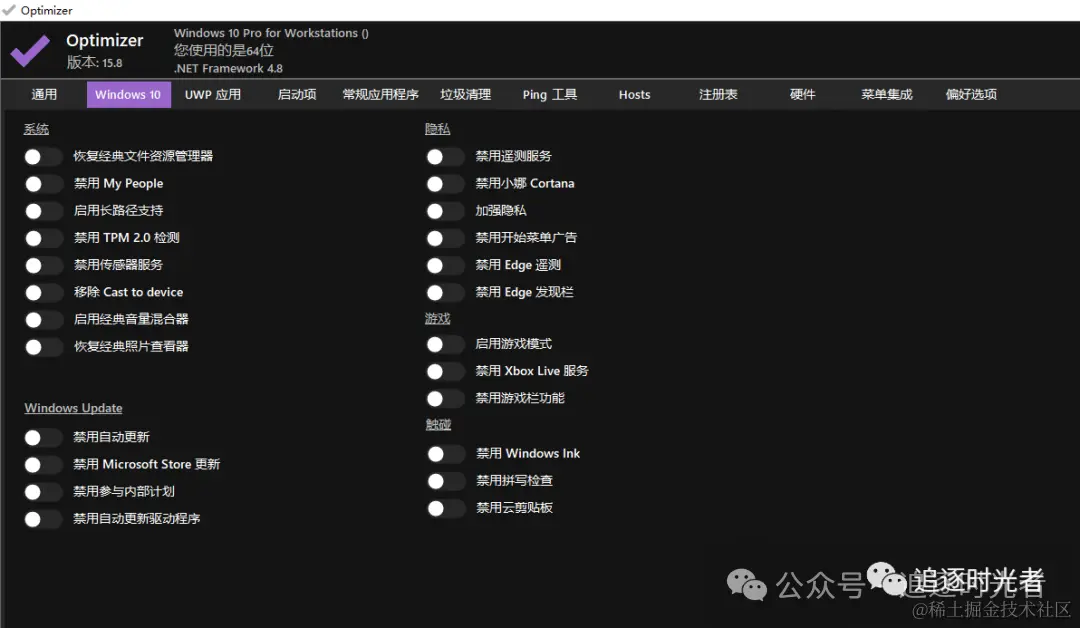Toggle 恢复经典文件资源管理器 switch
Viewport: 1080px width, 628px height.
[43, 157]
